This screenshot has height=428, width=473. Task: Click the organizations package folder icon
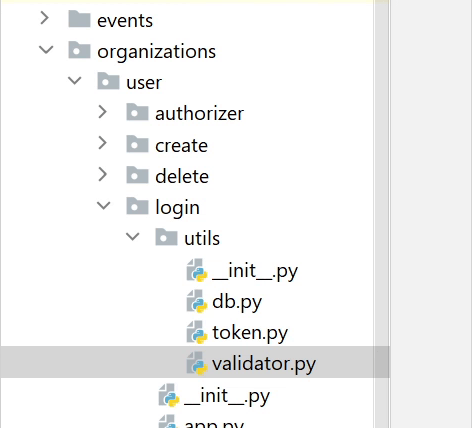[79, 50]
